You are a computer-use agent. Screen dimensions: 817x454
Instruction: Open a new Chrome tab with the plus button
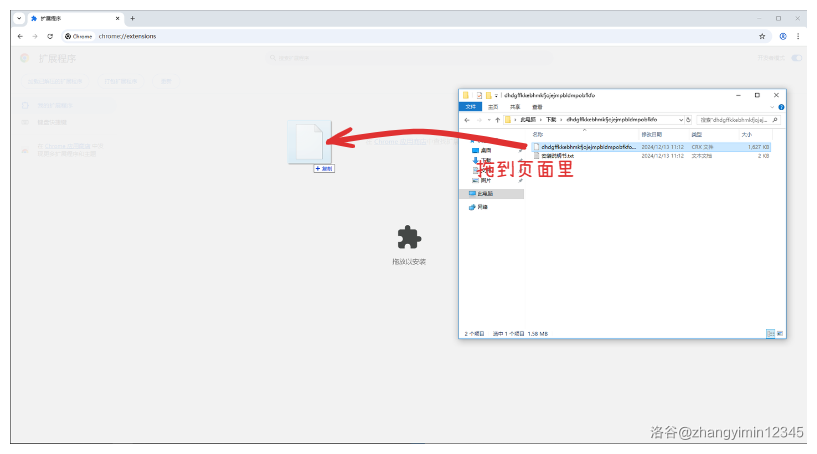point(132,18)
